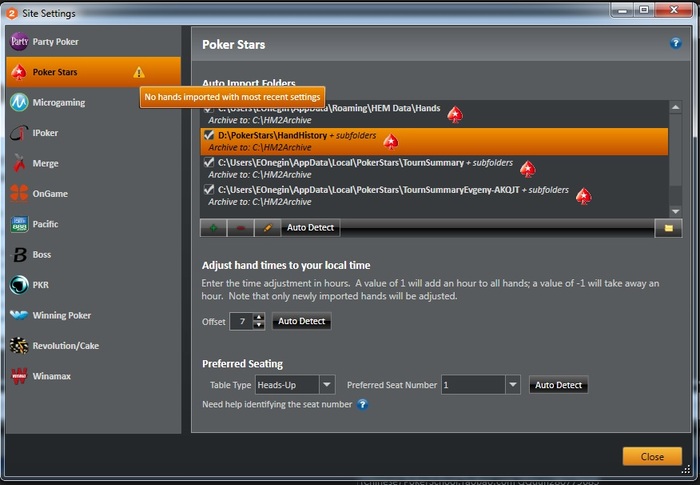Screen dimensions: 700x485
Task: Expand the Preferred Seat Number dropdown
Action: [x=513, y=385]
